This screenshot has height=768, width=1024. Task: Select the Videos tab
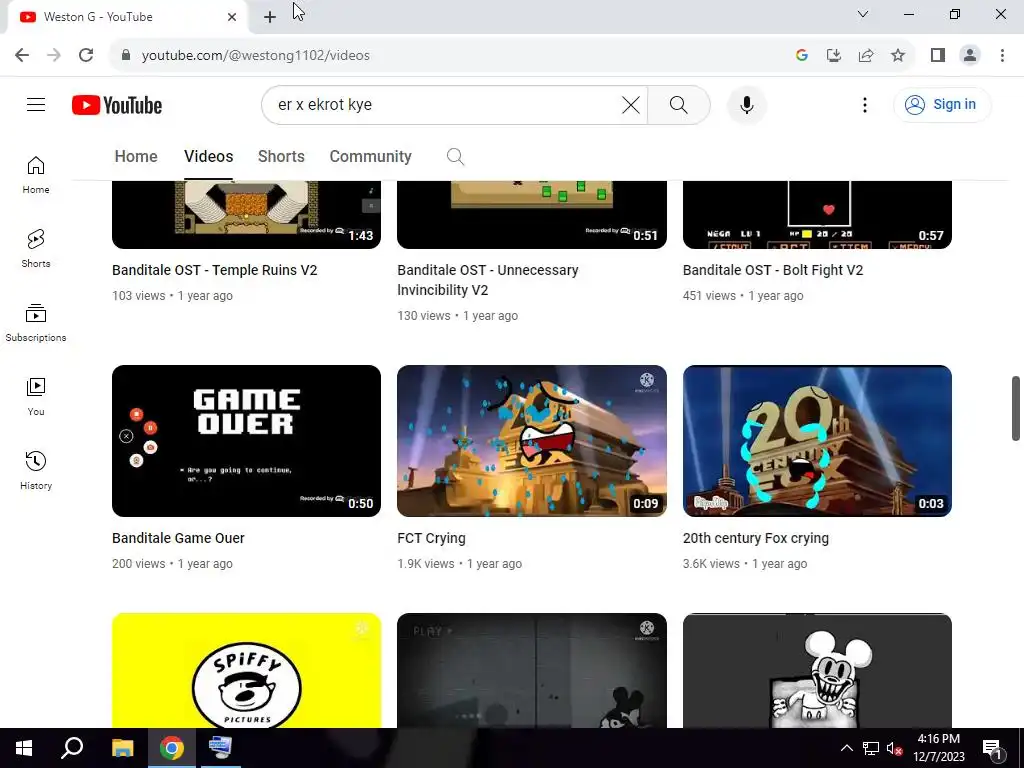pos(208,157)
